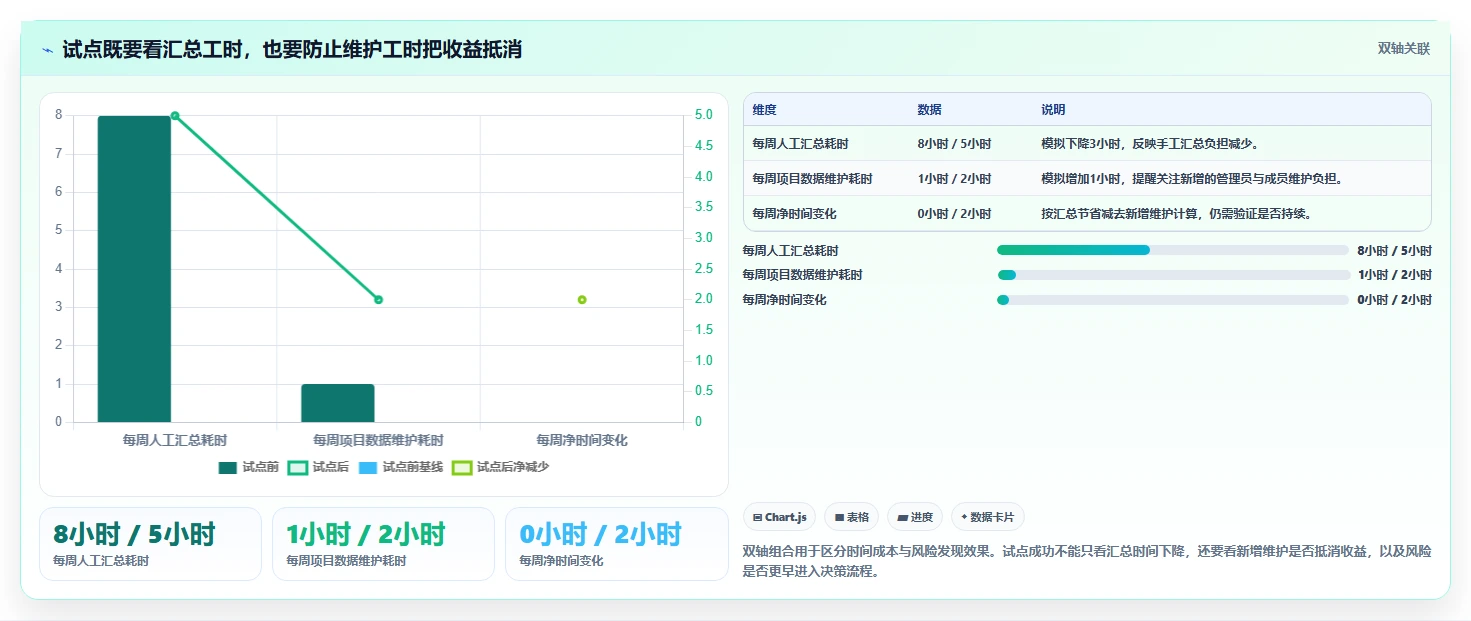Click the x-axis label 每周项目数据维护耗时
The image size is (1471, 621).
click(x=378, y=440)
